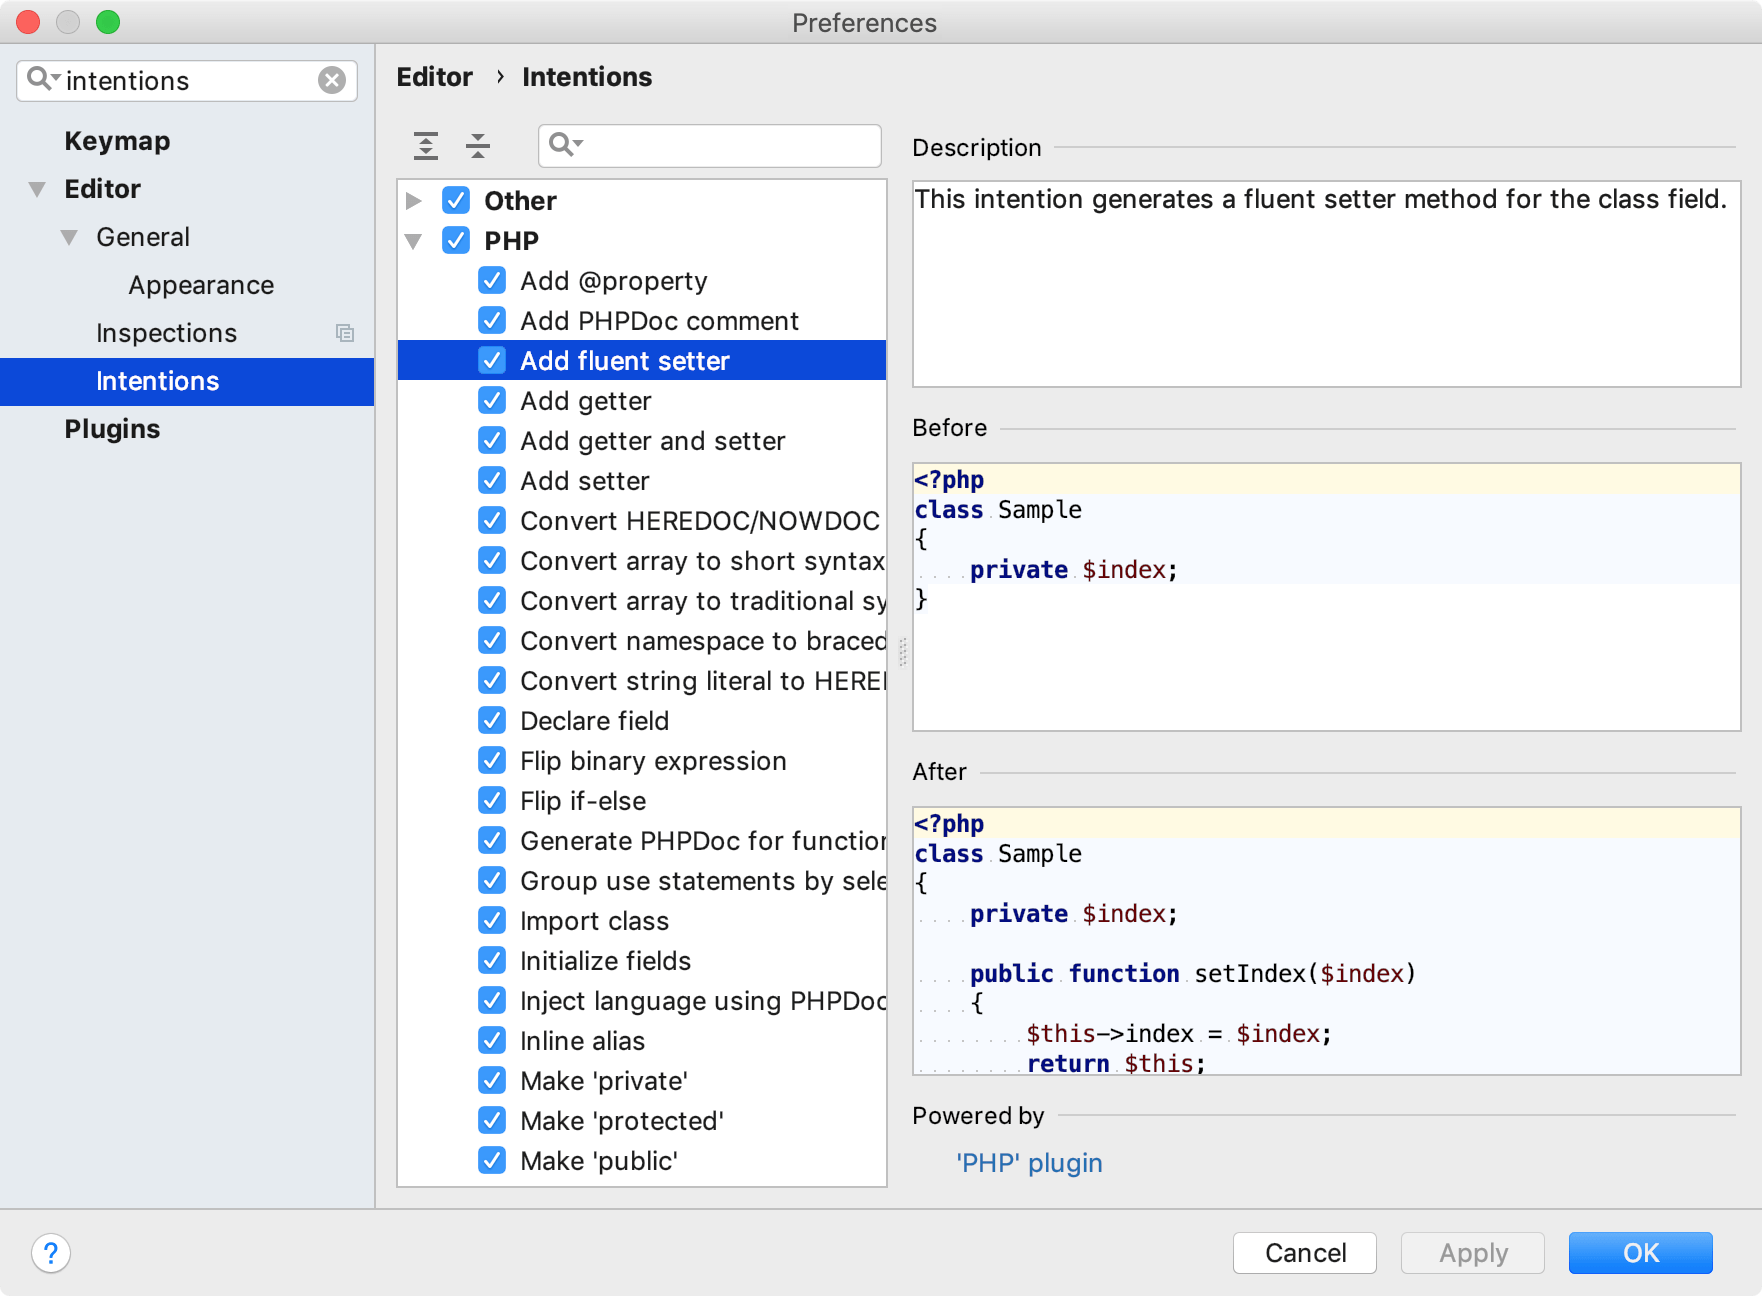Viewport: 1762px width, 1296px height.
Task: Collapse the General node in sidebar
Action: tap(69, 237)
